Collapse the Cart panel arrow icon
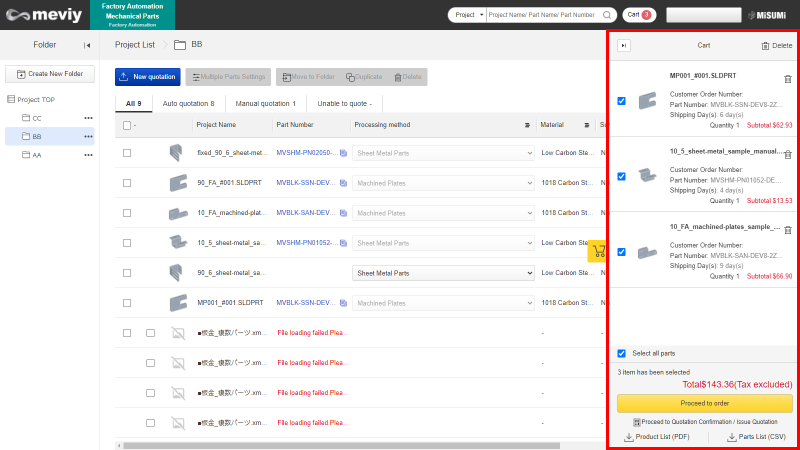Image resolution: width=800 pixels, height=450 pixels. pos(623,45)
